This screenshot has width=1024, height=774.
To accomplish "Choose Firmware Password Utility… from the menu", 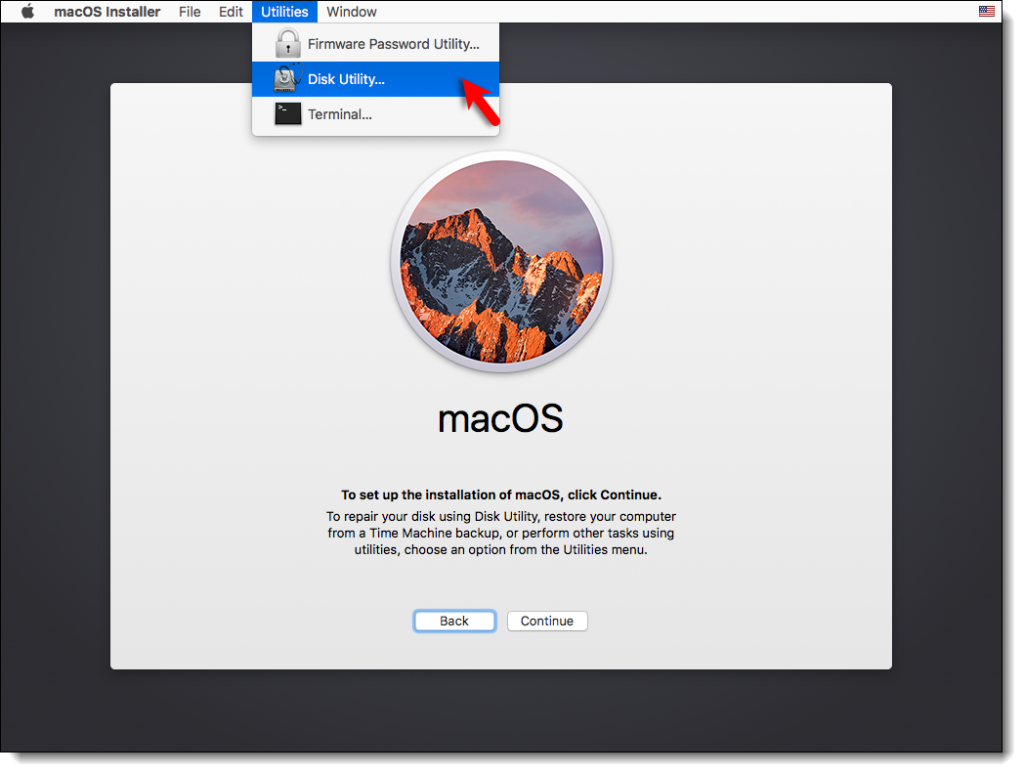I will [376, 44].
